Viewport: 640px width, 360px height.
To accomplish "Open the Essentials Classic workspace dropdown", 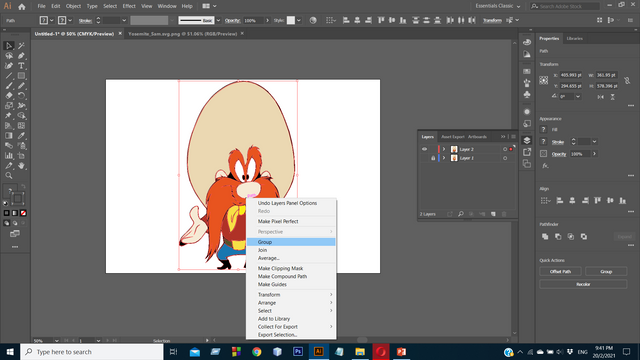I will coord(498,6).
